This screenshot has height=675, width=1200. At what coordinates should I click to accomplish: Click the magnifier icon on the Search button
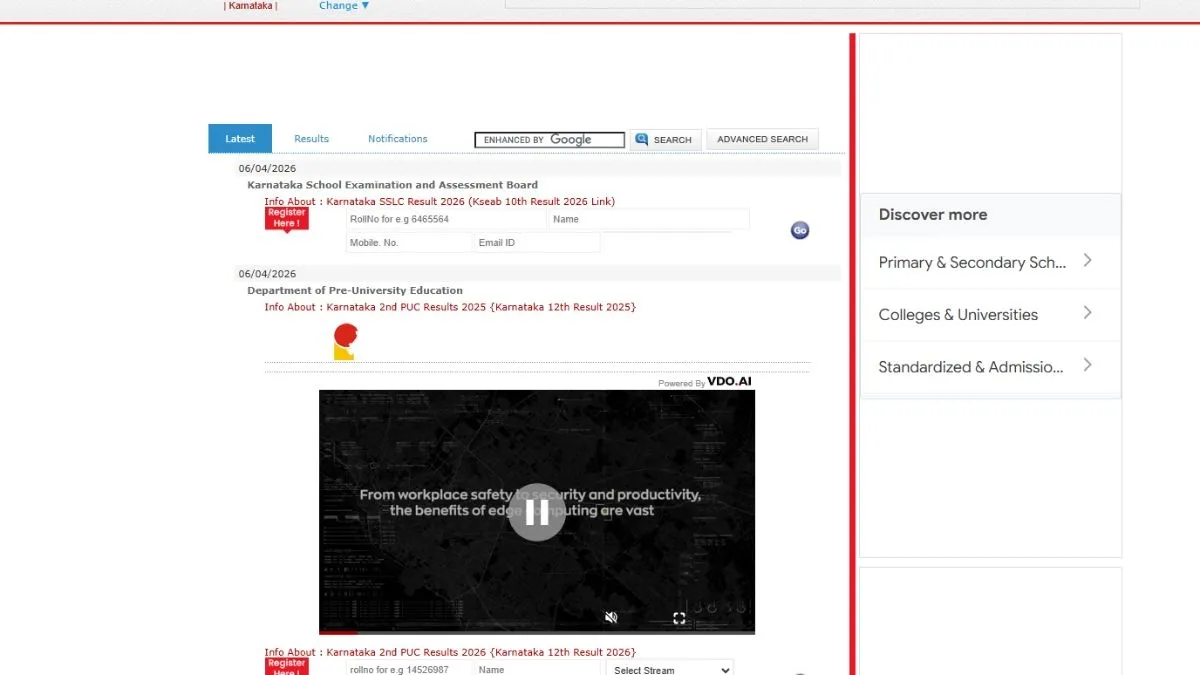pos(642,139)
